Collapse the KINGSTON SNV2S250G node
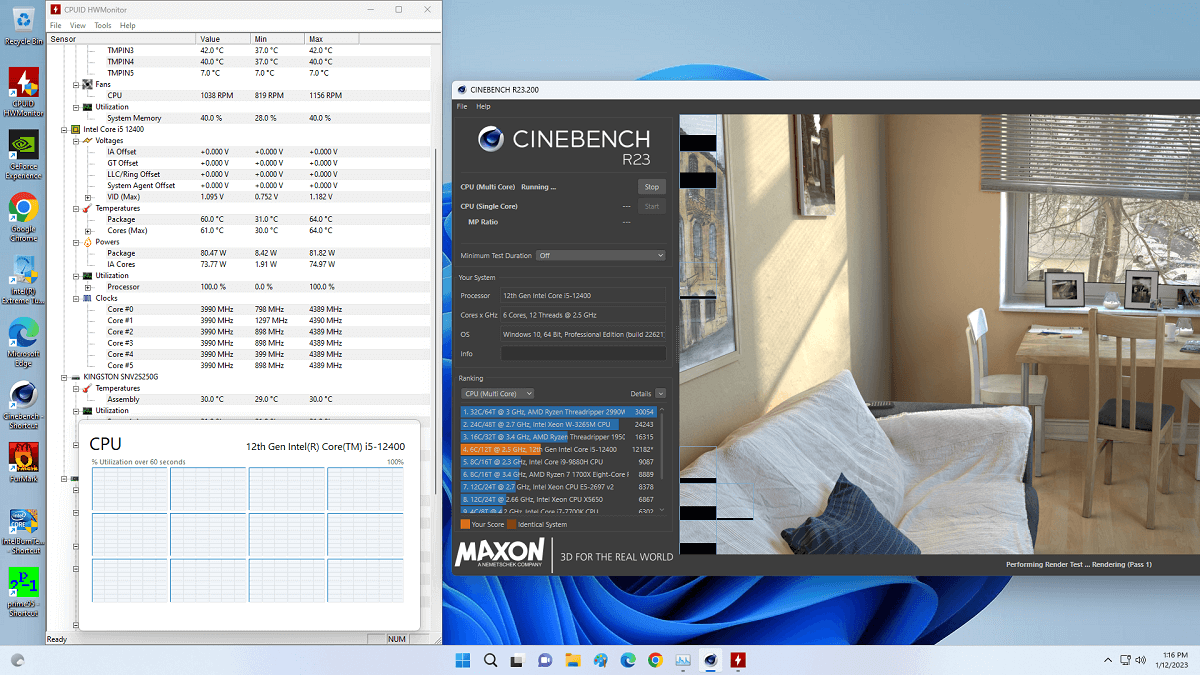Screen dimensions: 1200x675 (x=64, y=377)
